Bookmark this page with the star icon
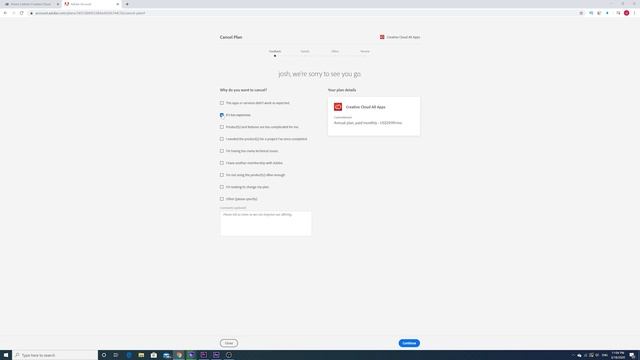The height and width of the screenshot is (360, 640). click(x=581, y=13)
